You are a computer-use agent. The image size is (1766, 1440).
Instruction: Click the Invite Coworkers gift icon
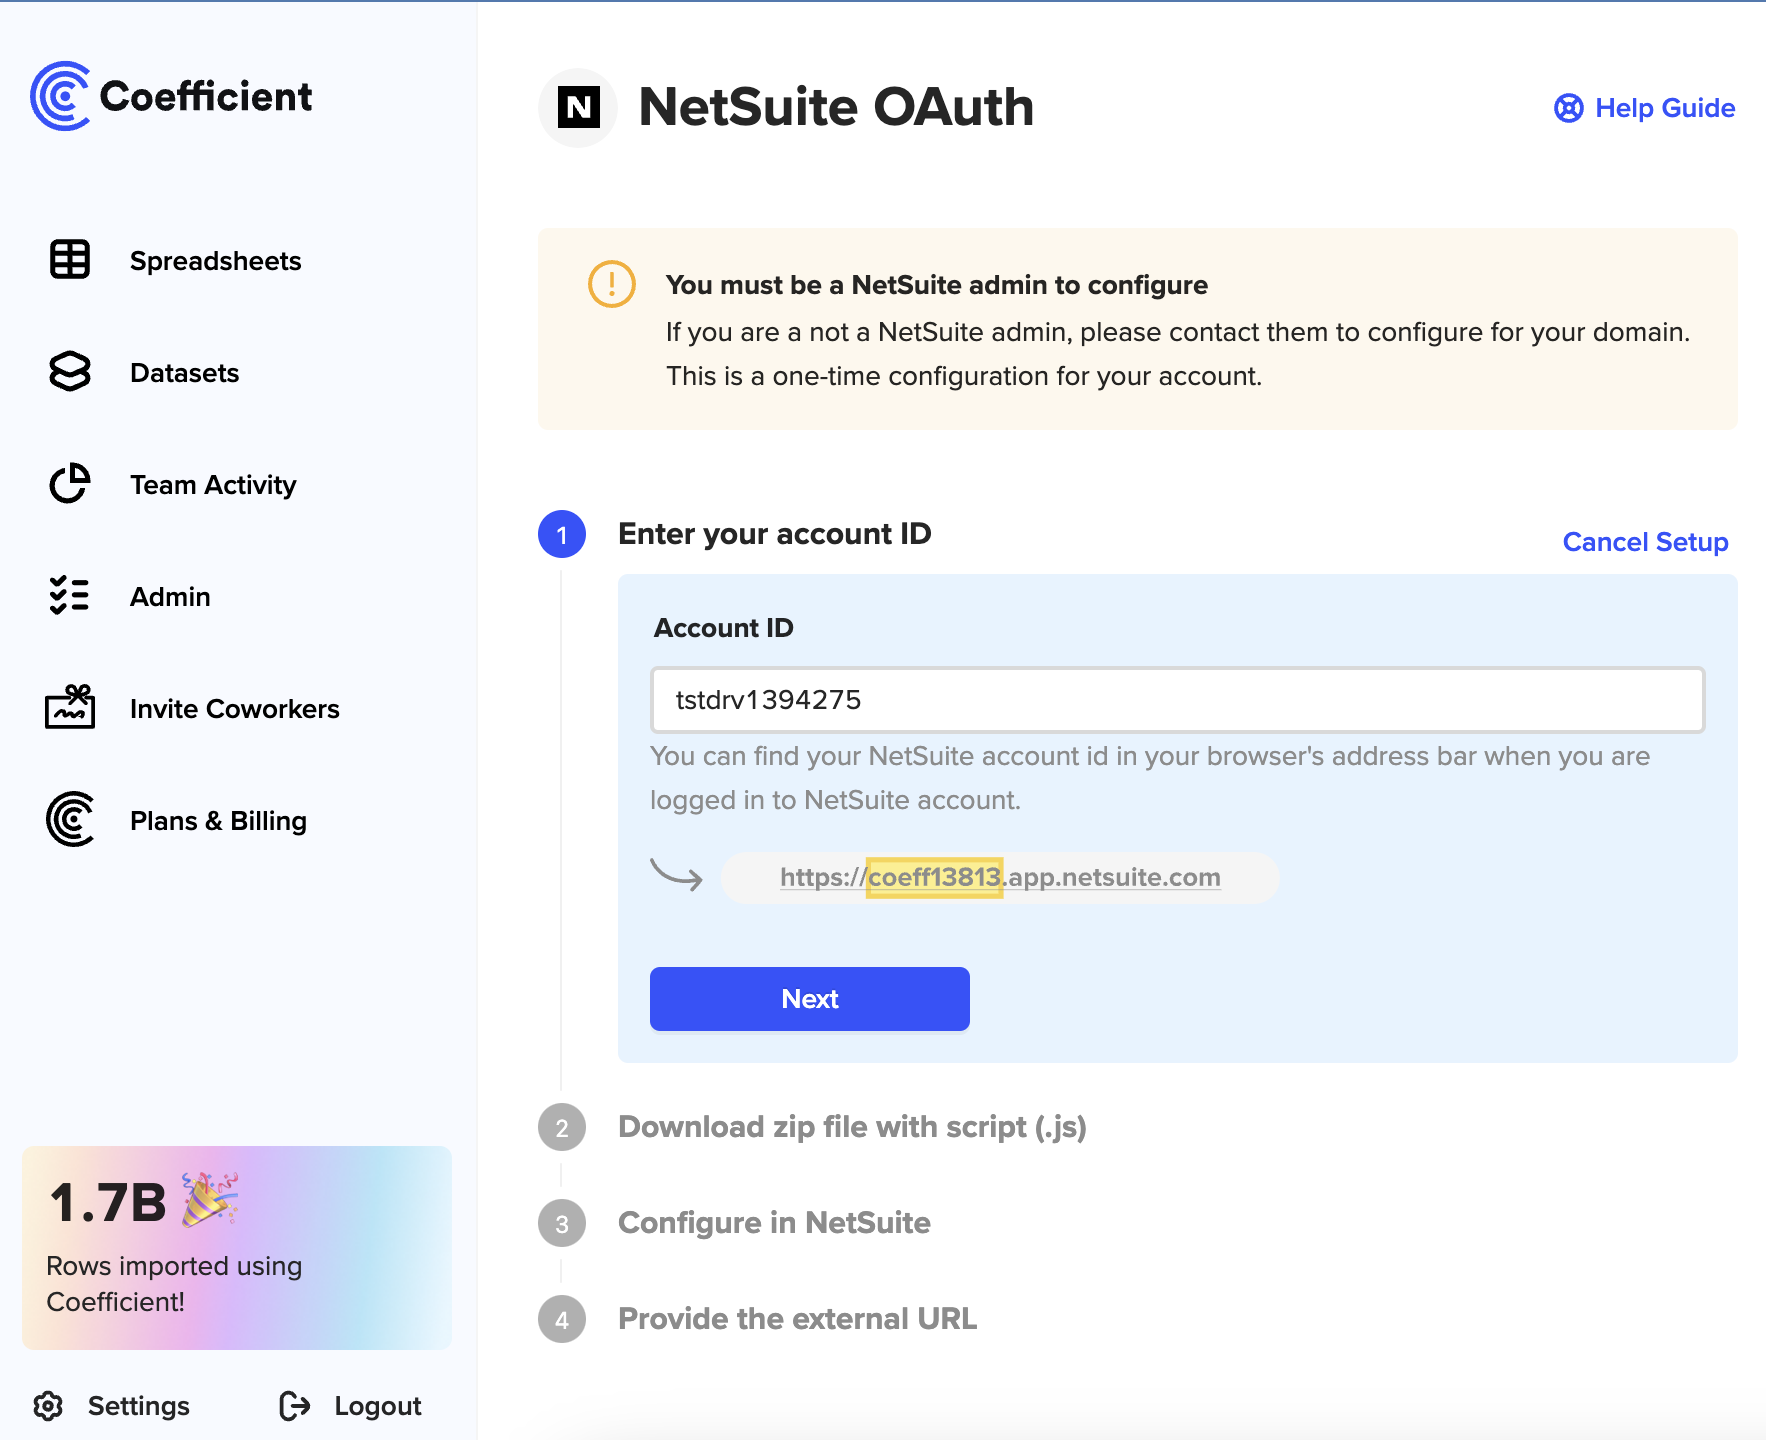(x=70, y=707)
